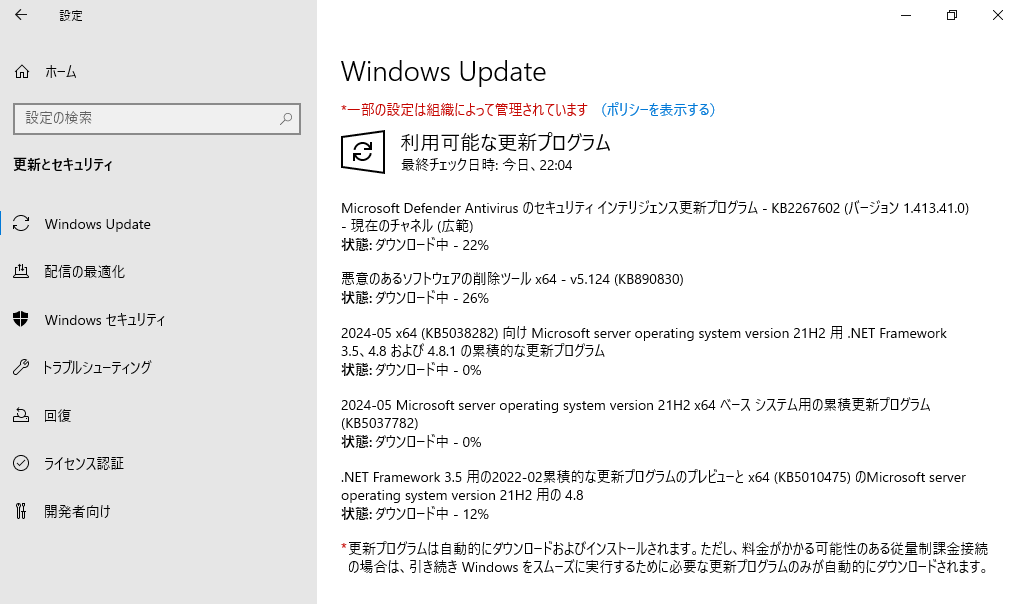1015x604 pixels.
Task: Click the Windows Update sync icon in sidebar
Action: tap(21, 223)
